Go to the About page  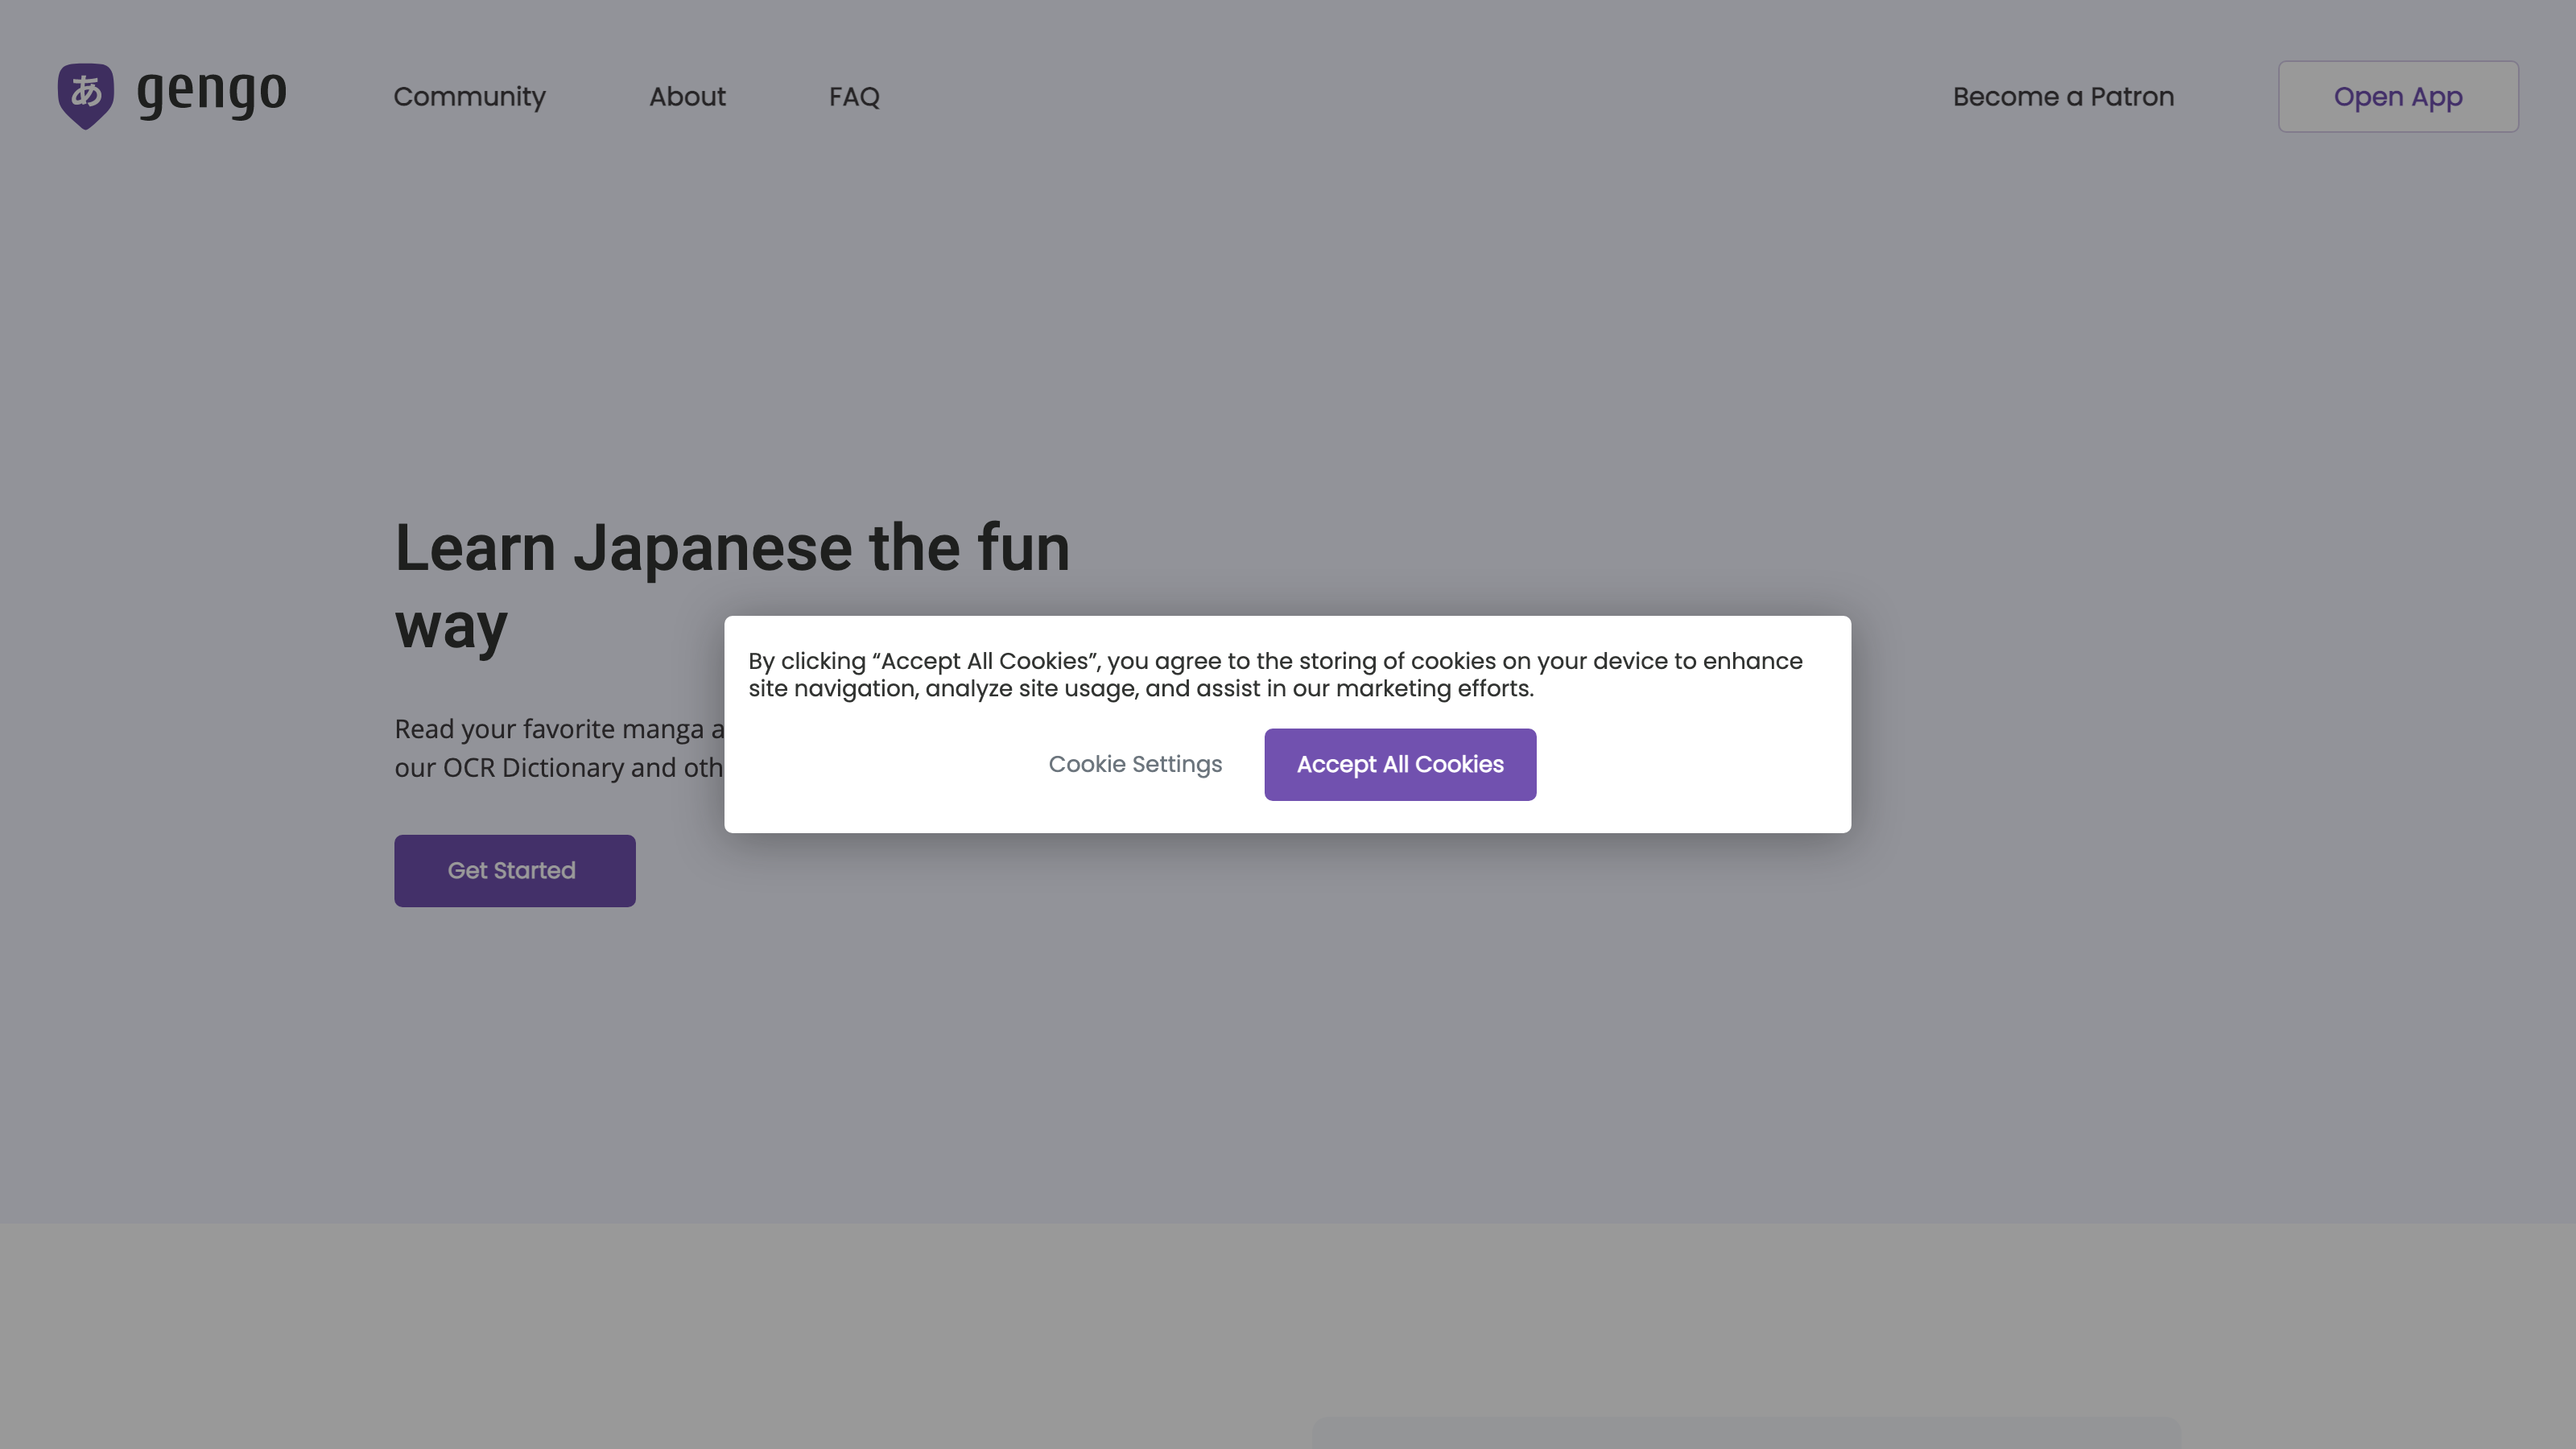coord(687,97)
